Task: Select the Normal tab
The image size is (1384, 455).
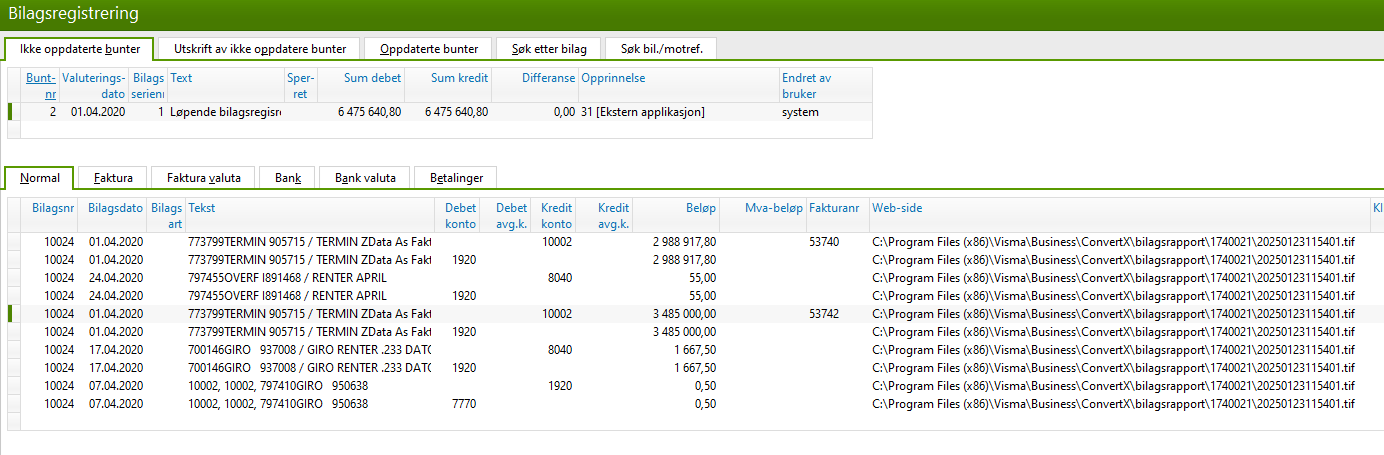Action: (x=40, y=178)
